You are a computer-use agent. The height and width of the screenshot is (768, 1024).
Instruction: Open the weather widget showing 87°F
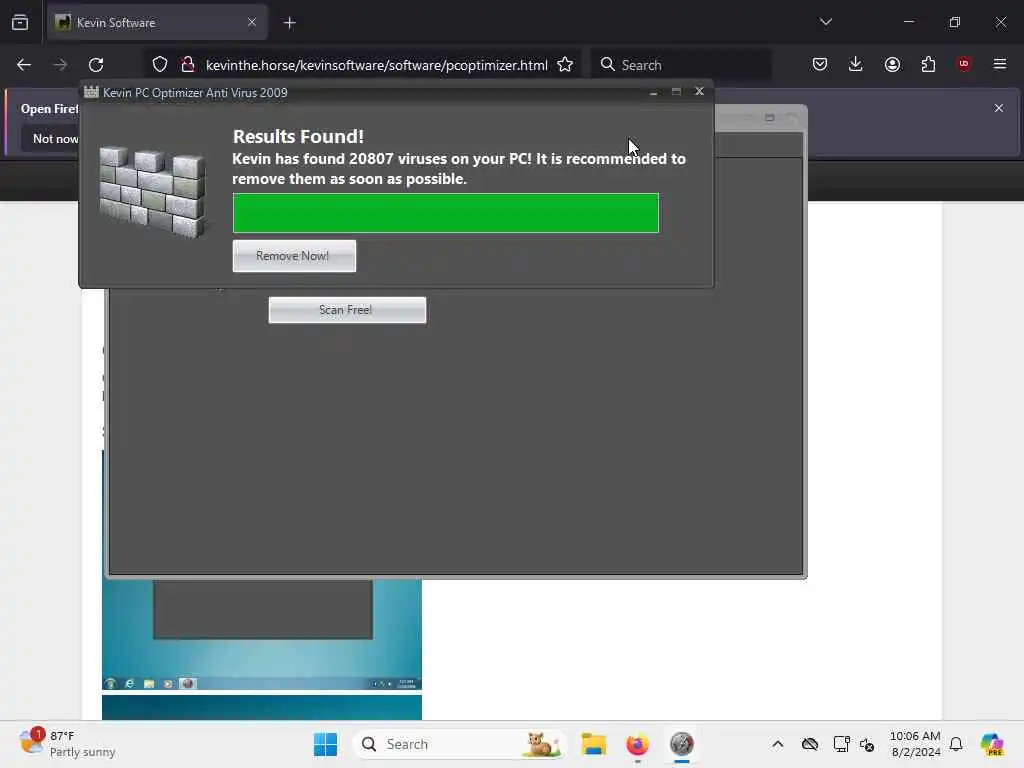67,744
